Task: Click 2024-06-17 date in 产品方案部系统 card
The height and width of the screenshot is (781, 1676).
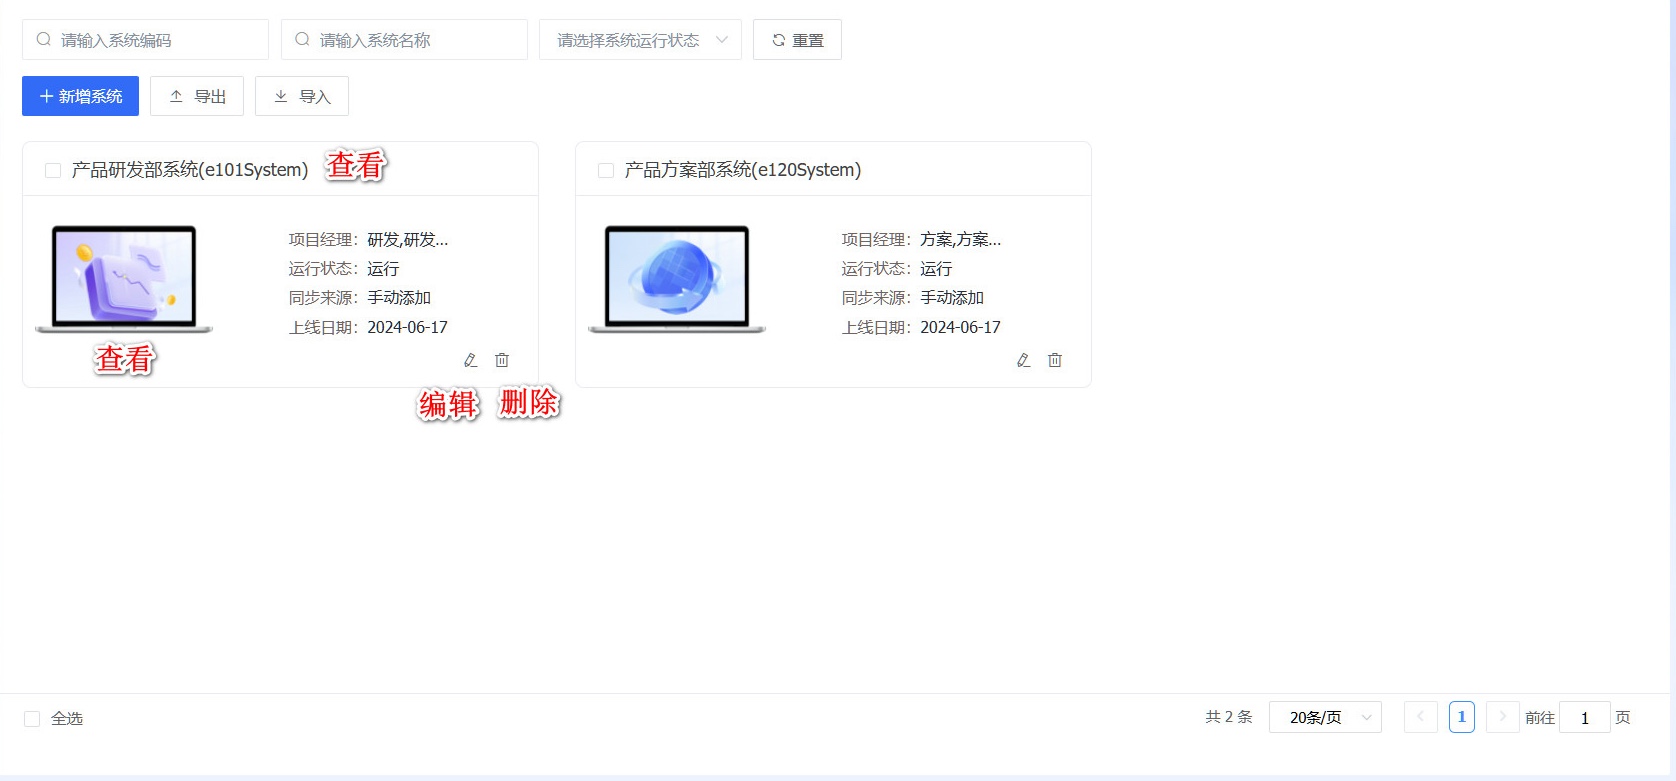Action: tap(960, 327)
